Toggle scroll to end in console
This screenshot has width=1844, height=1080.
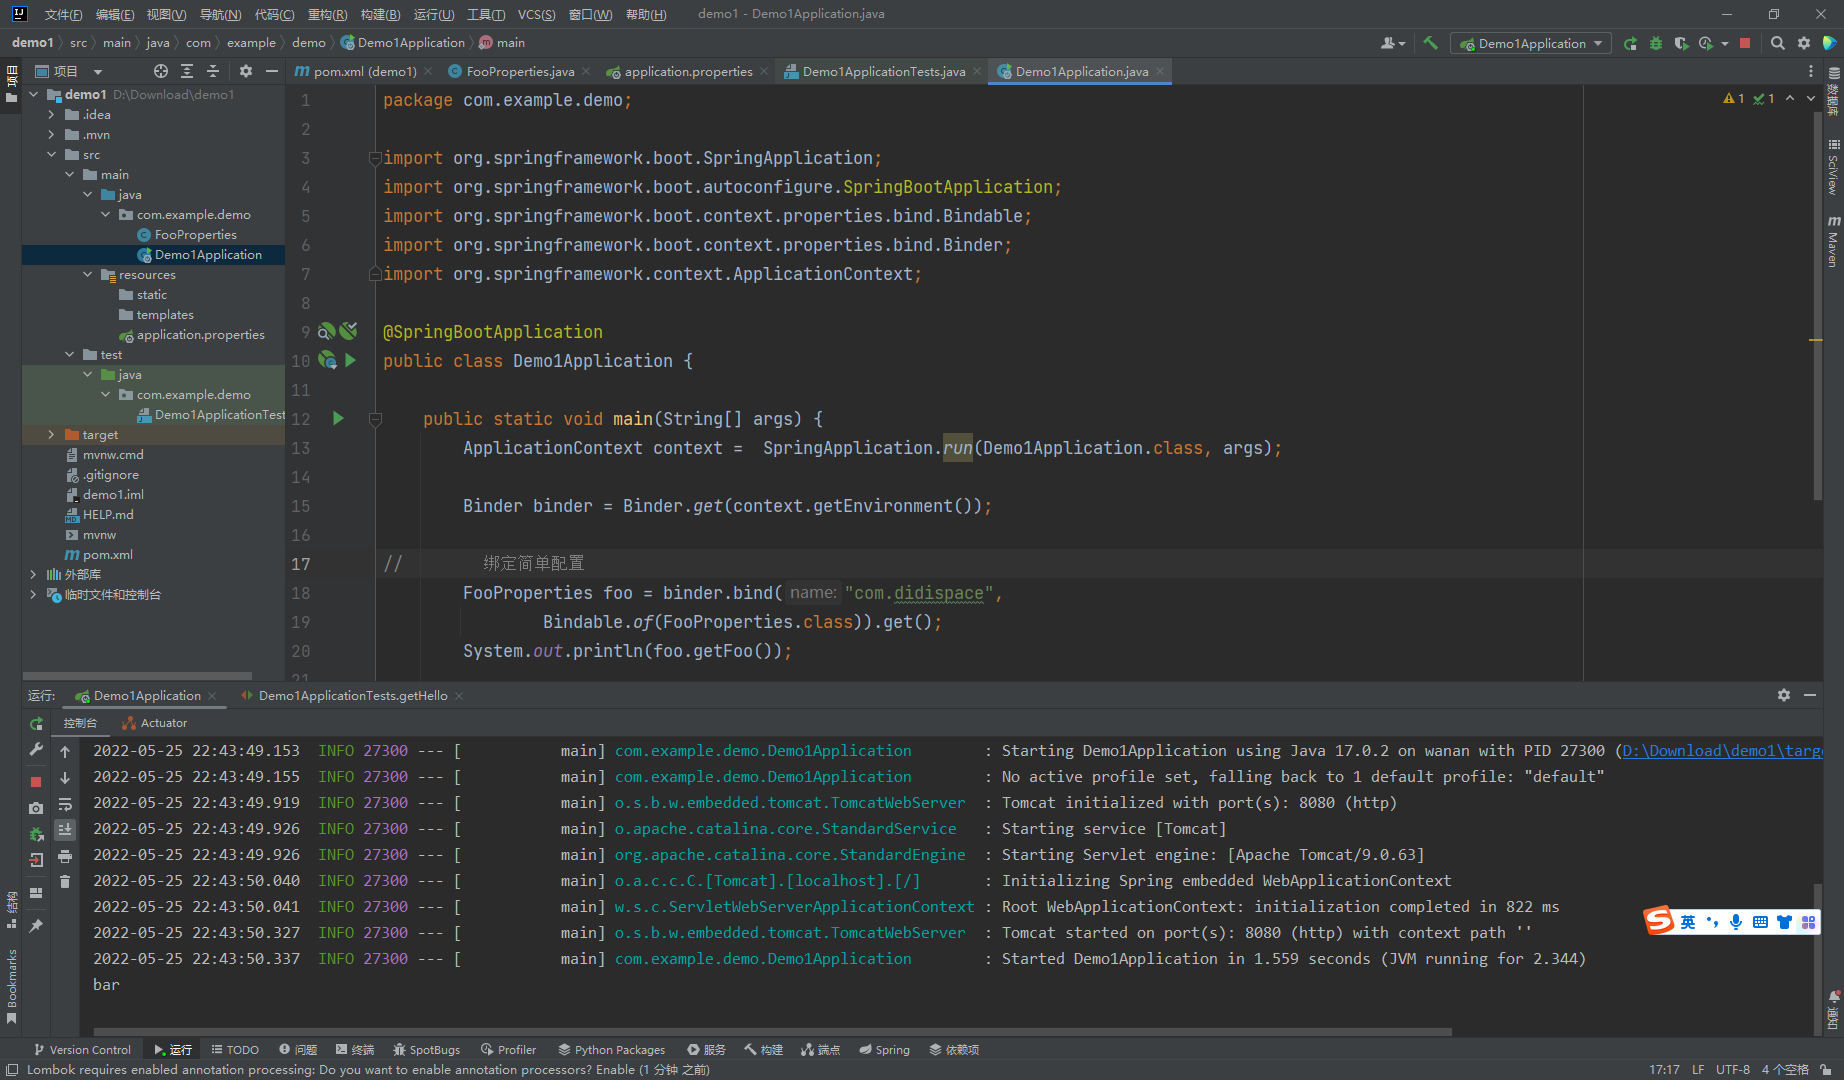click(x=65, y=830)
